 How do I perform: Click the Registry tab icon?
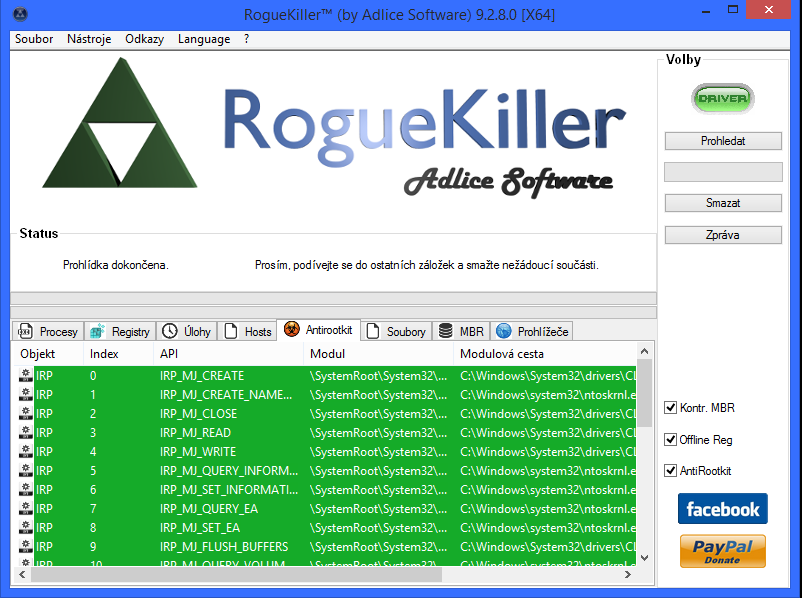tap(97, 331)
